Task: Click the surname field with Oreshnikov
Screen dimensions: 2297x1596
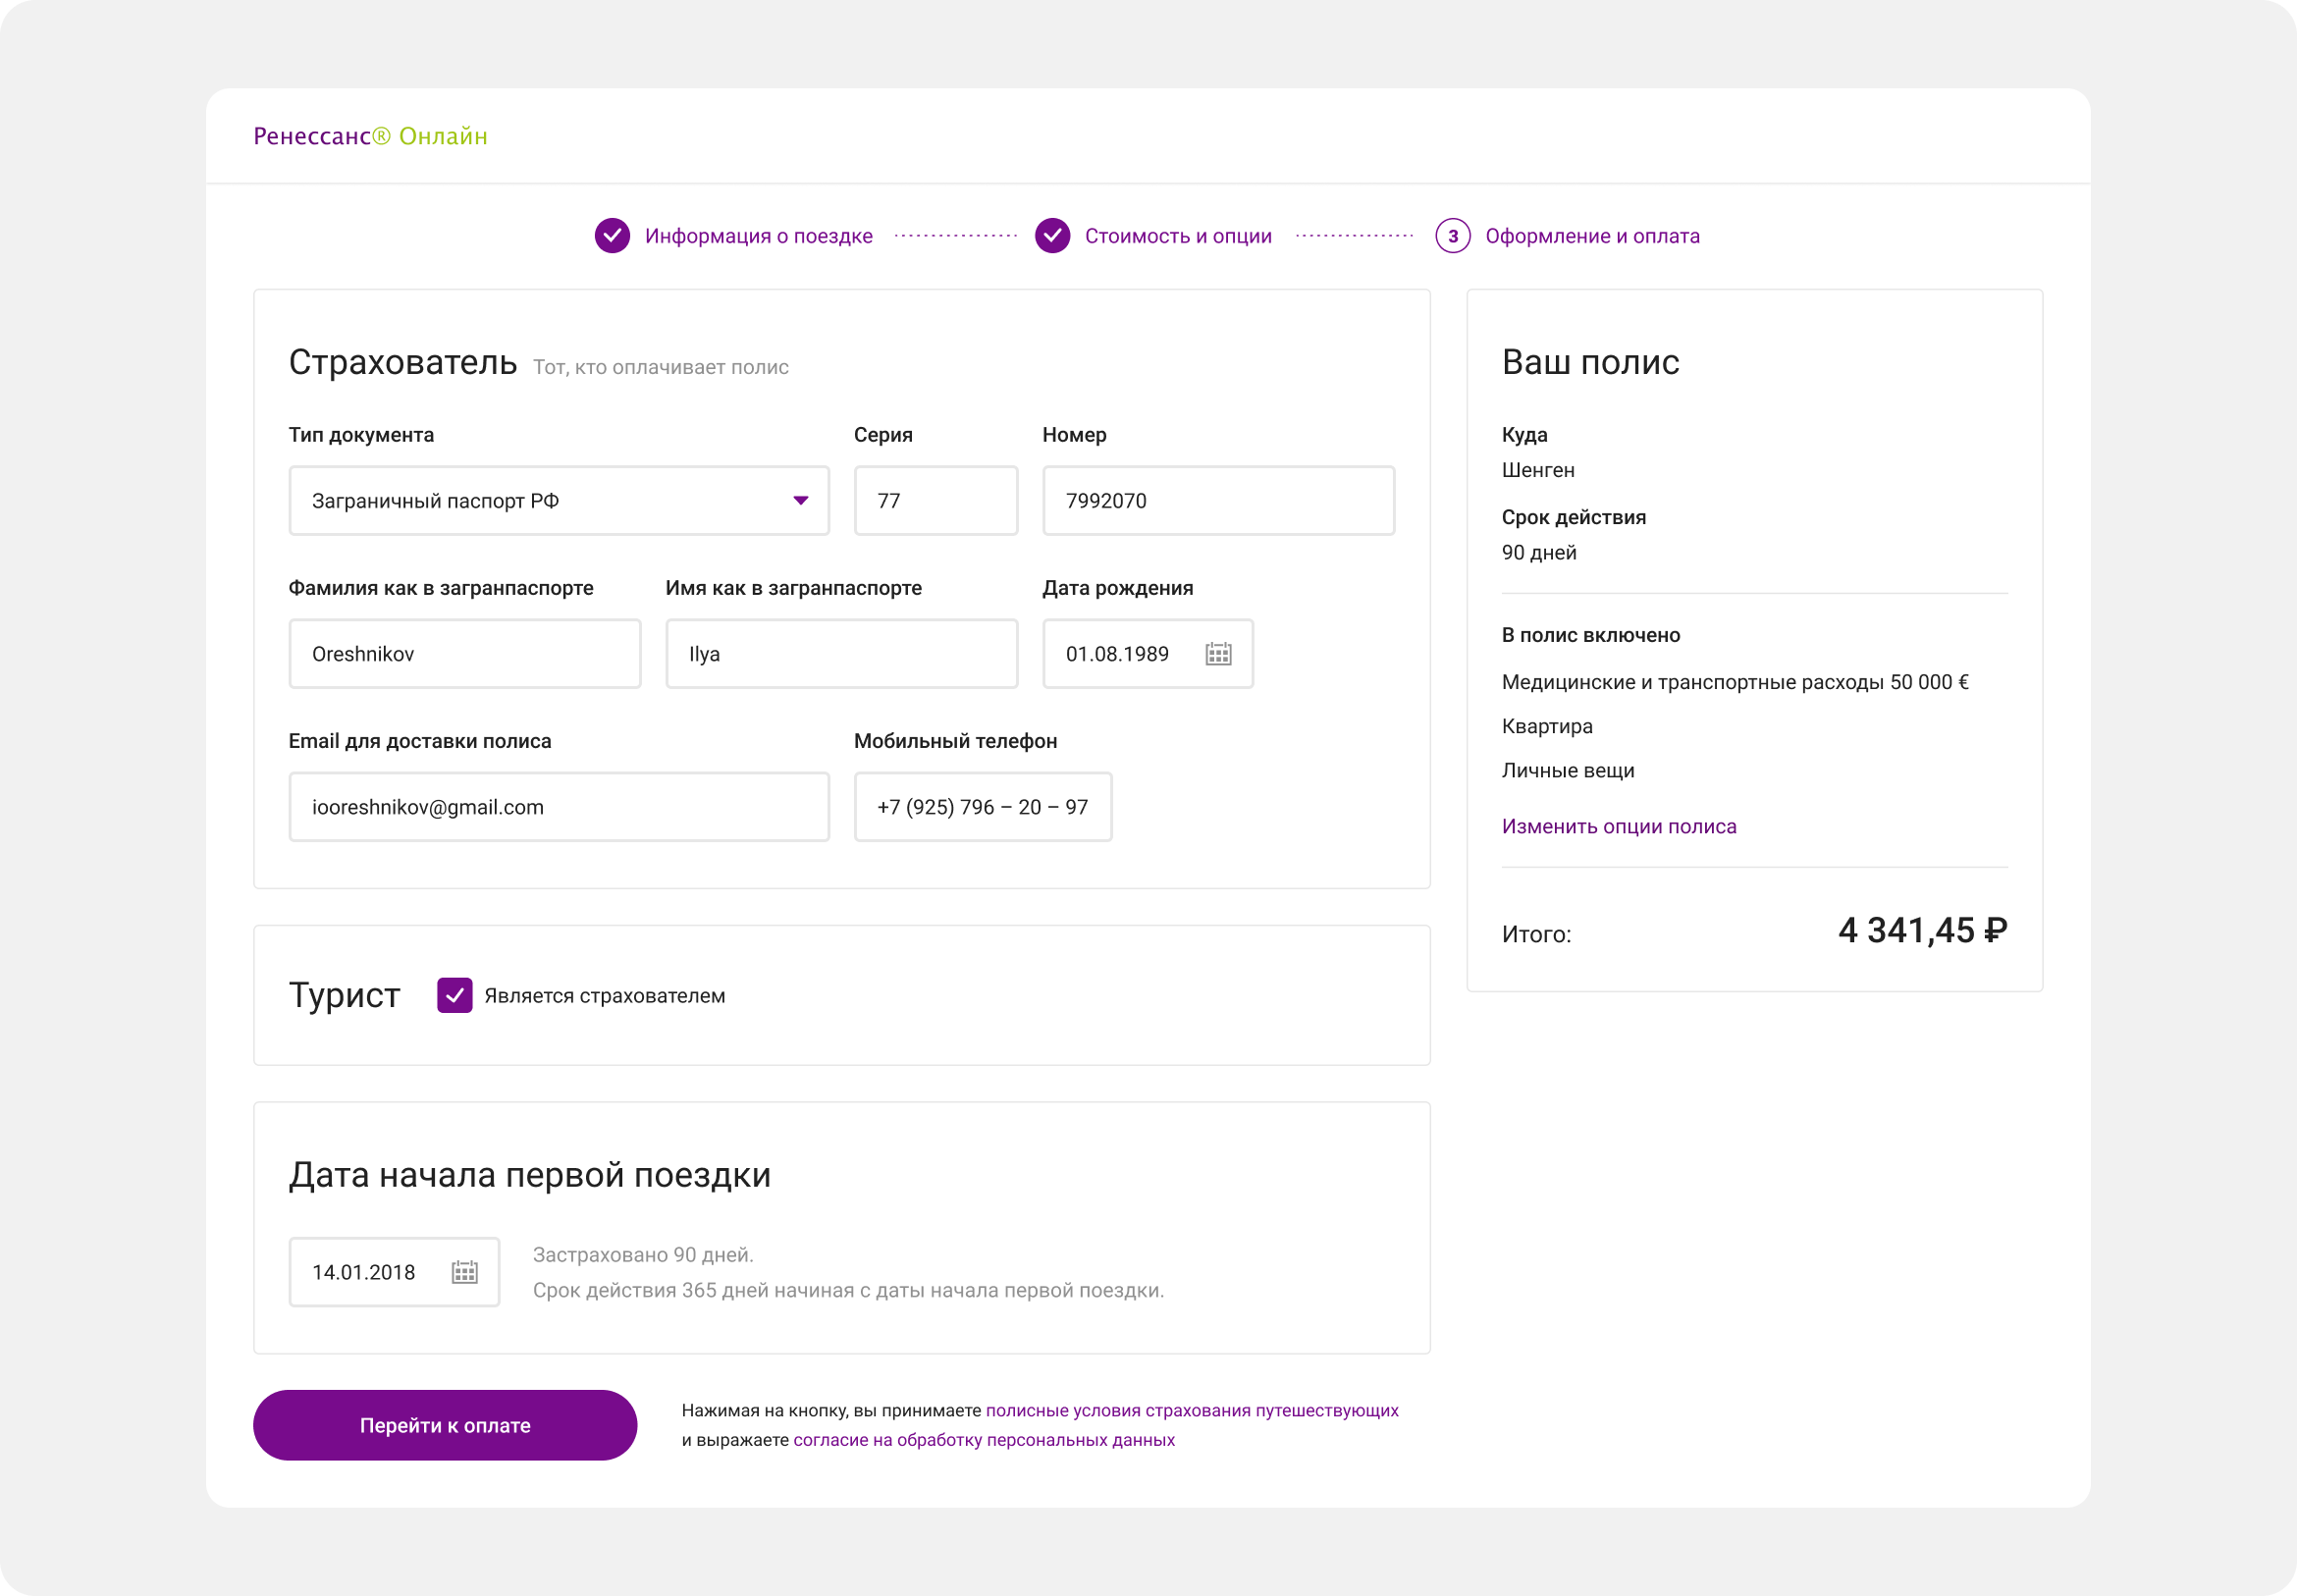Action: (x=465, y=654)
